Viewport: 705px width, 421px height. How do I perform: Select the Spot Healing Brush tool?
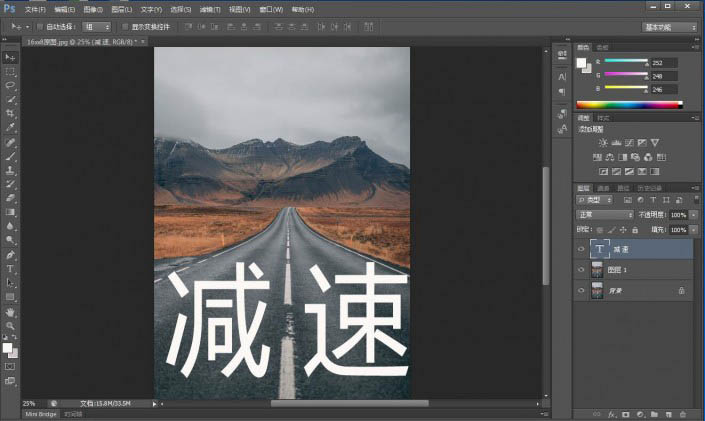tap(10, 143)
